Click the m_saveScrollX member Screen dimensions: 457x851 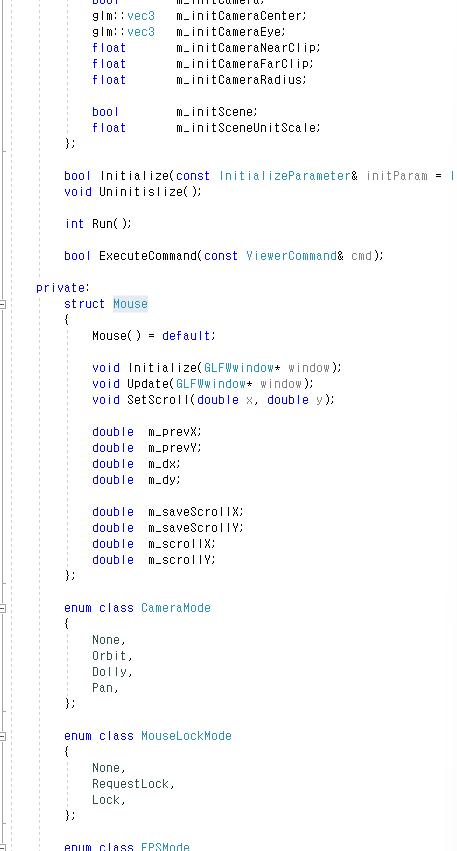point(194,512)
